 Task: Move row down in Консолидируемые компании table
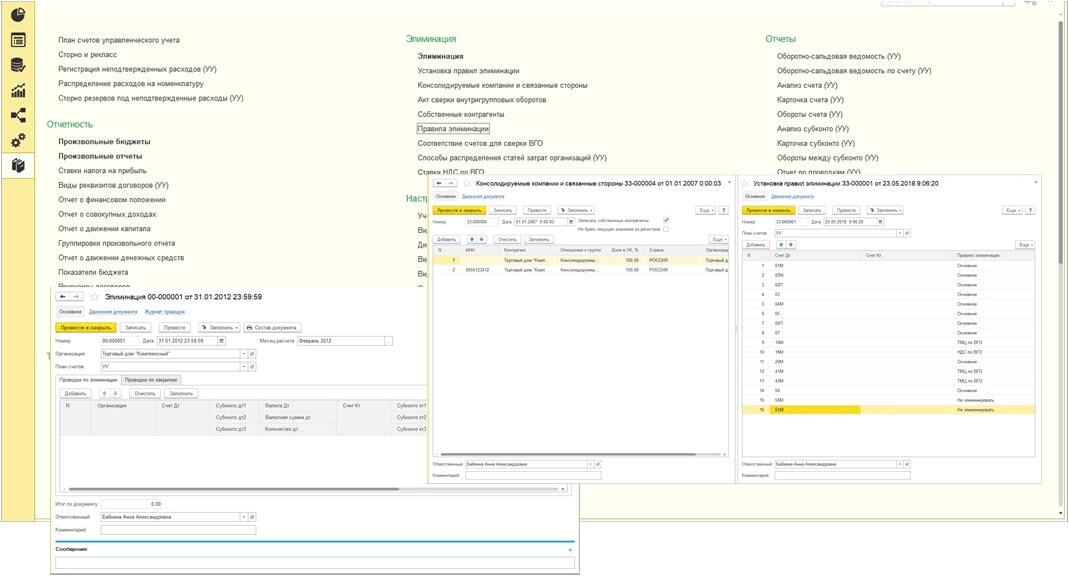(x=482, y=239)
